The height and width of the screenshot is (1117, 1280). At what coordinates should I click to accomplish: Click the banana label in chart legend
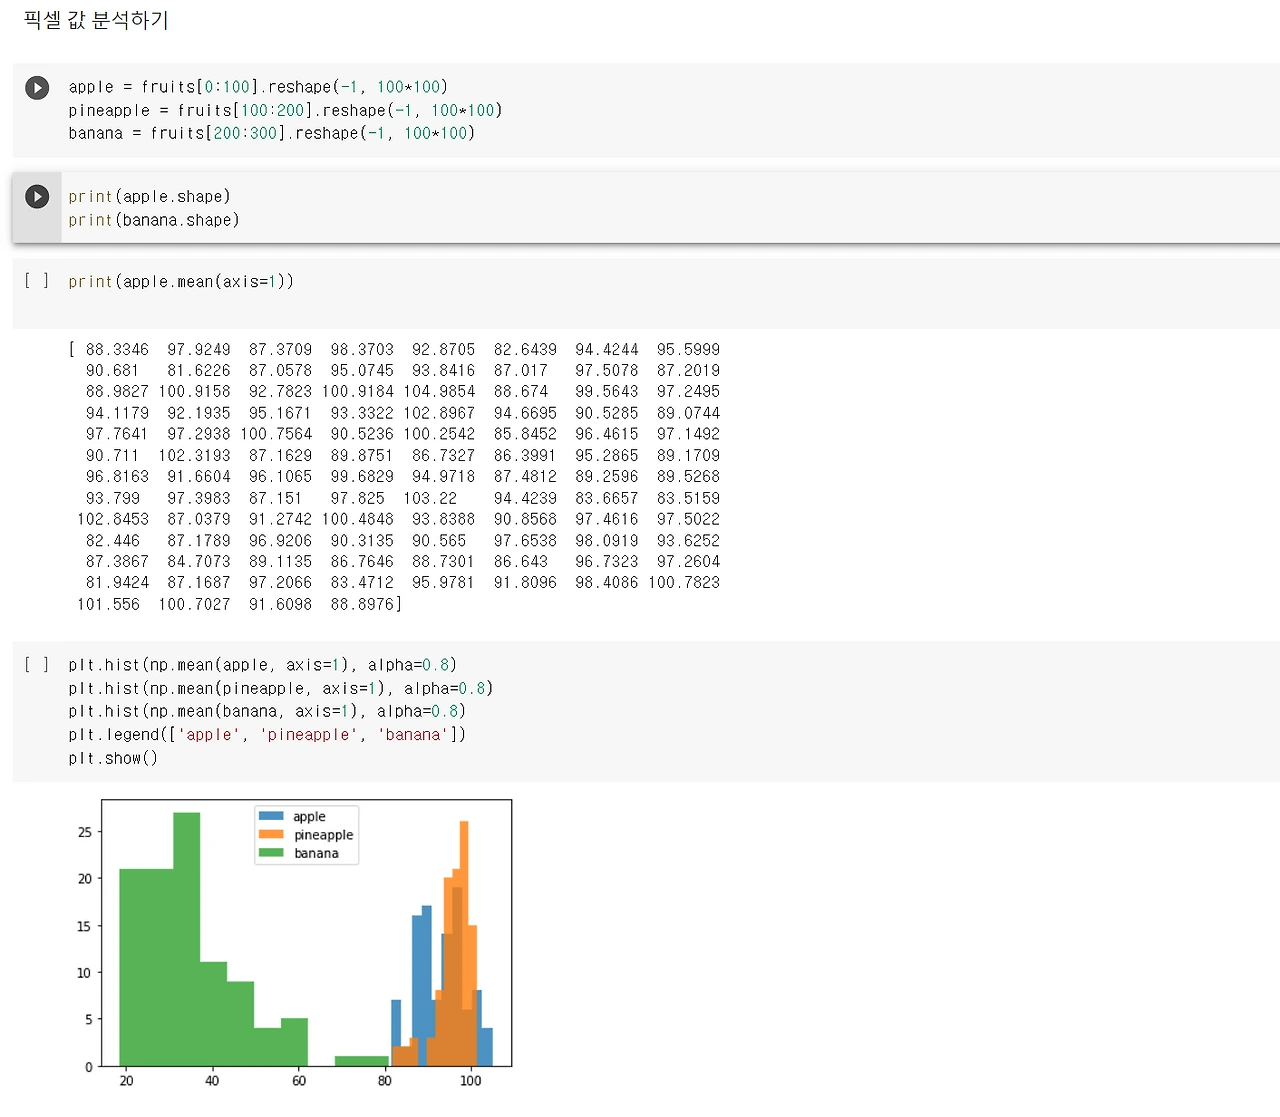316,853
